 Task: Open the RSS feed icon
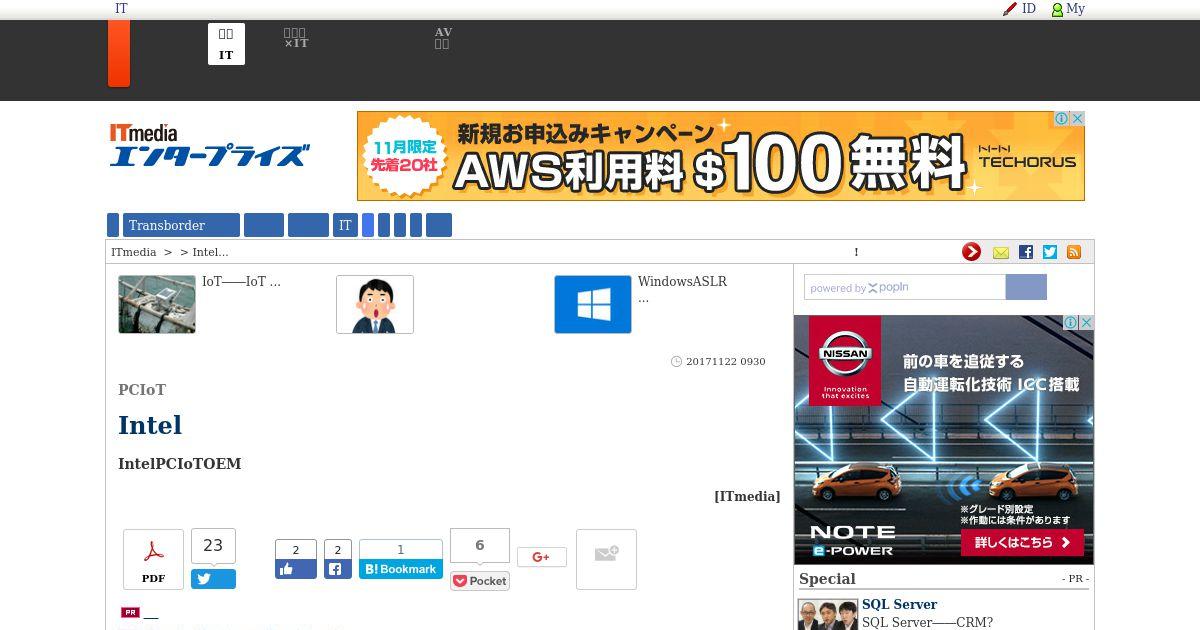pyautogui.click(x=1074, y=253)
